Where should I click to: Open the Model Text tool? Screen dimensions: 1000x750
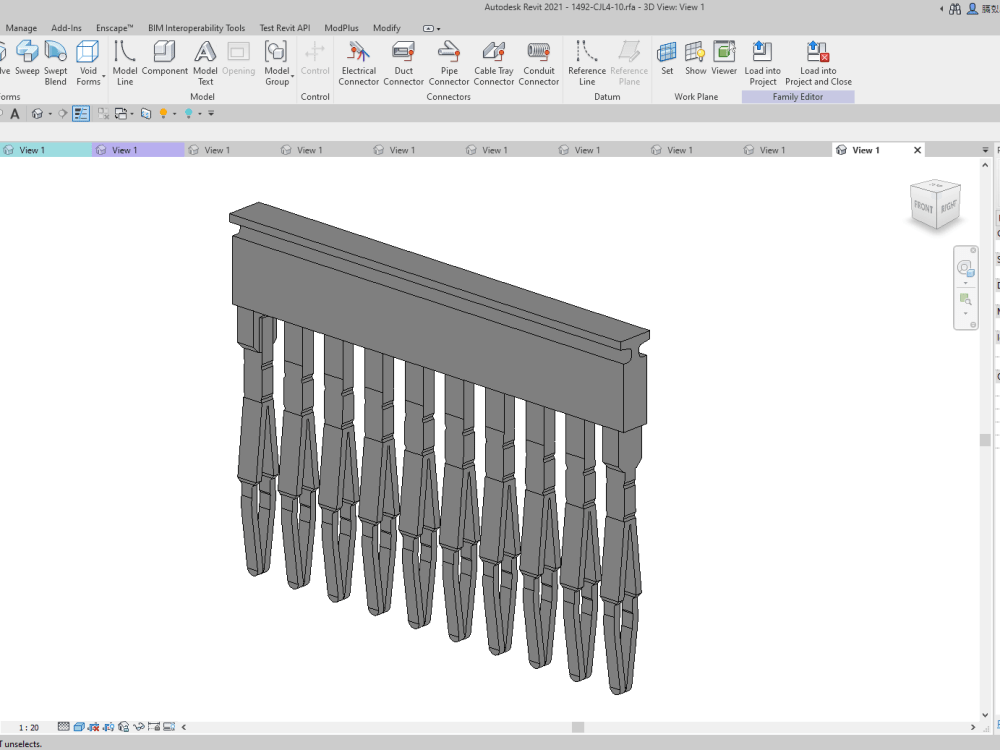(205, 62)
